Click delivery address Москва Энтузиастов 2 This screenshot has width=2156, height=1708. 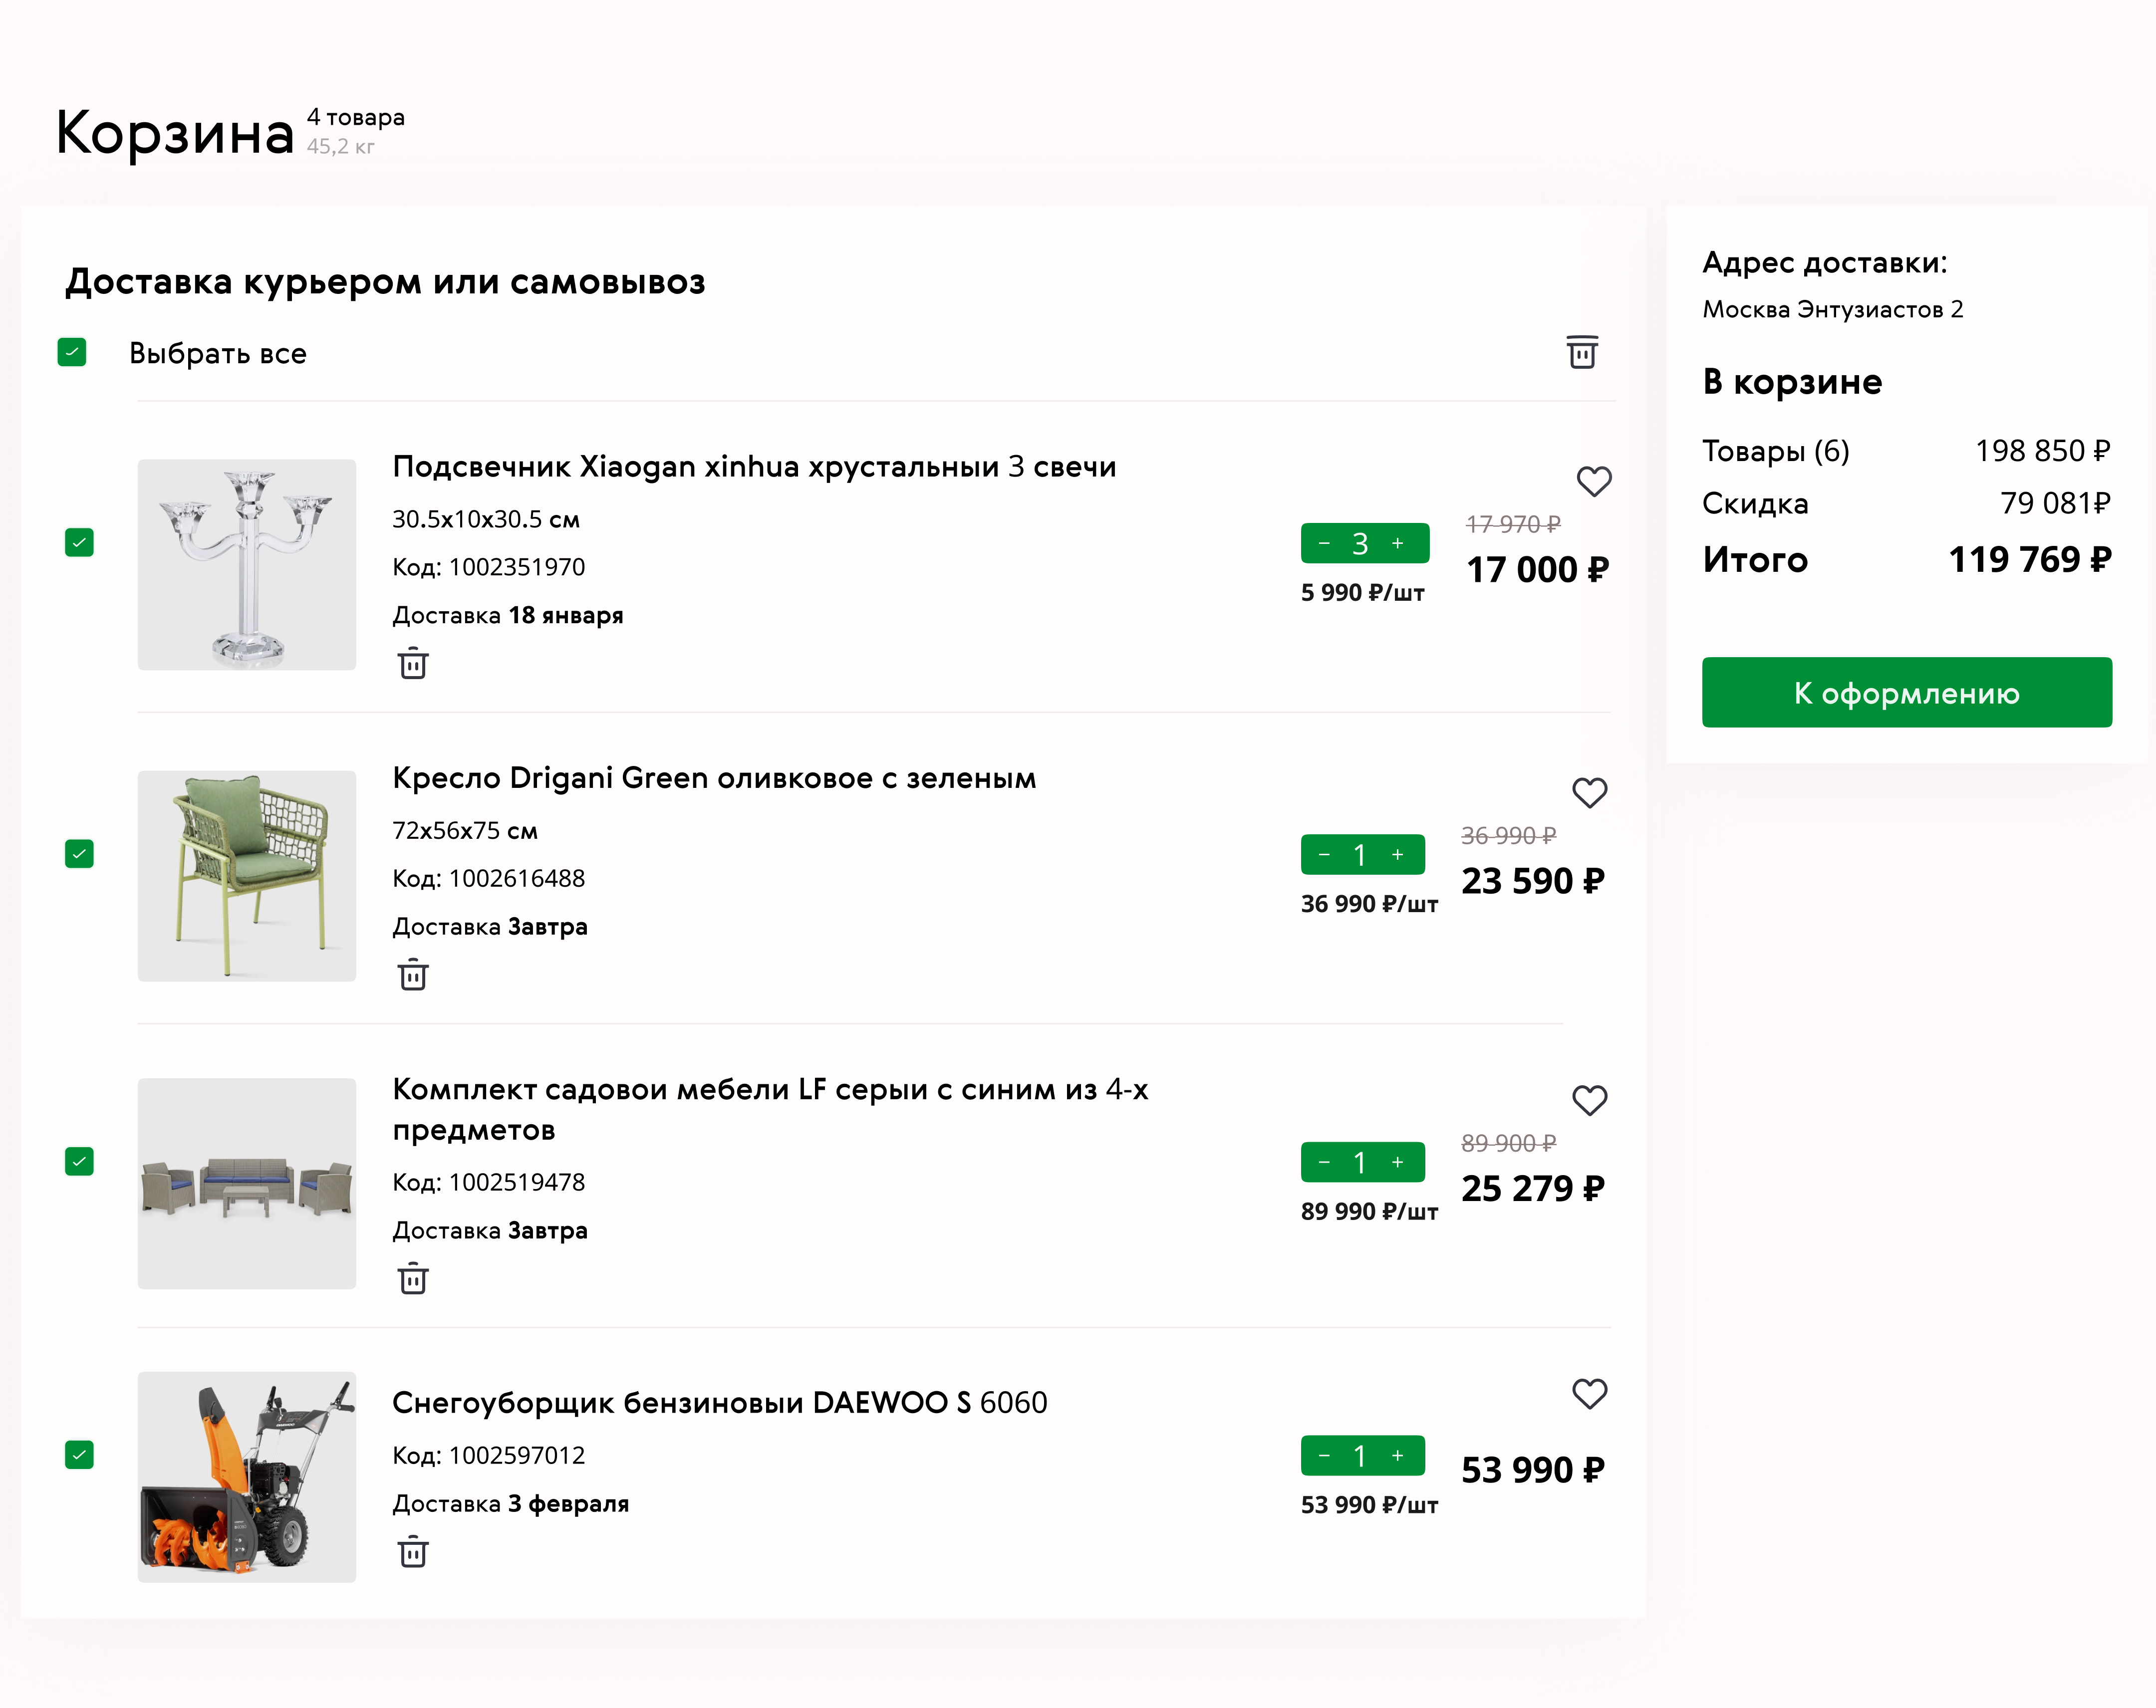pos(1832,309)
